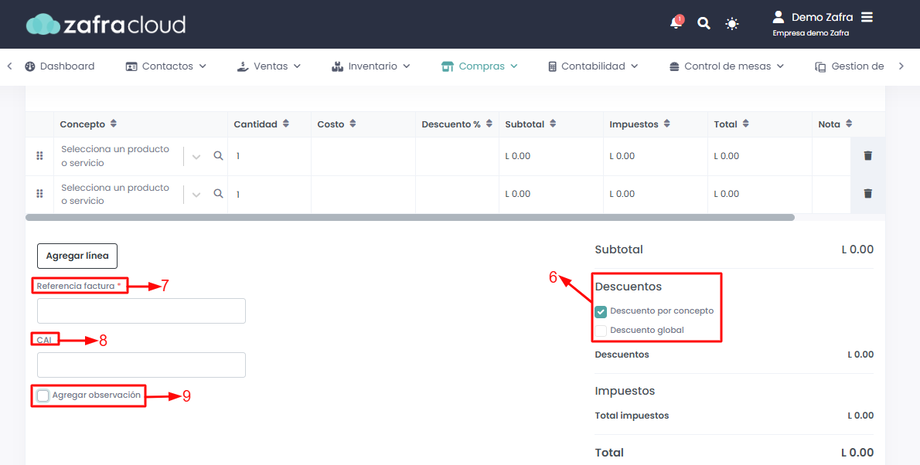The height and width of the screenshot is (465, 920).
Task: Search products using second row magnifier
Action: (x=218, y=194)
